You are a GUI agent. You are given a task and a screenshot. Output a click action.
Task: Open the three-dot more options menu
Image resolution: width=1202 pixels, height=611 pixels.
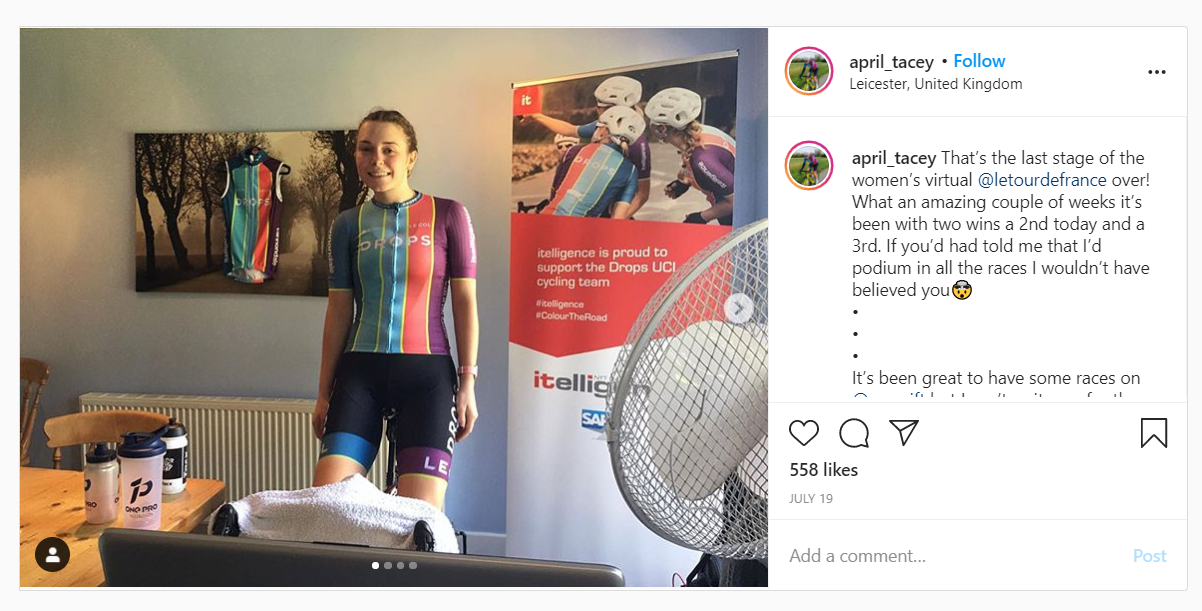(x=1157, y=72)
